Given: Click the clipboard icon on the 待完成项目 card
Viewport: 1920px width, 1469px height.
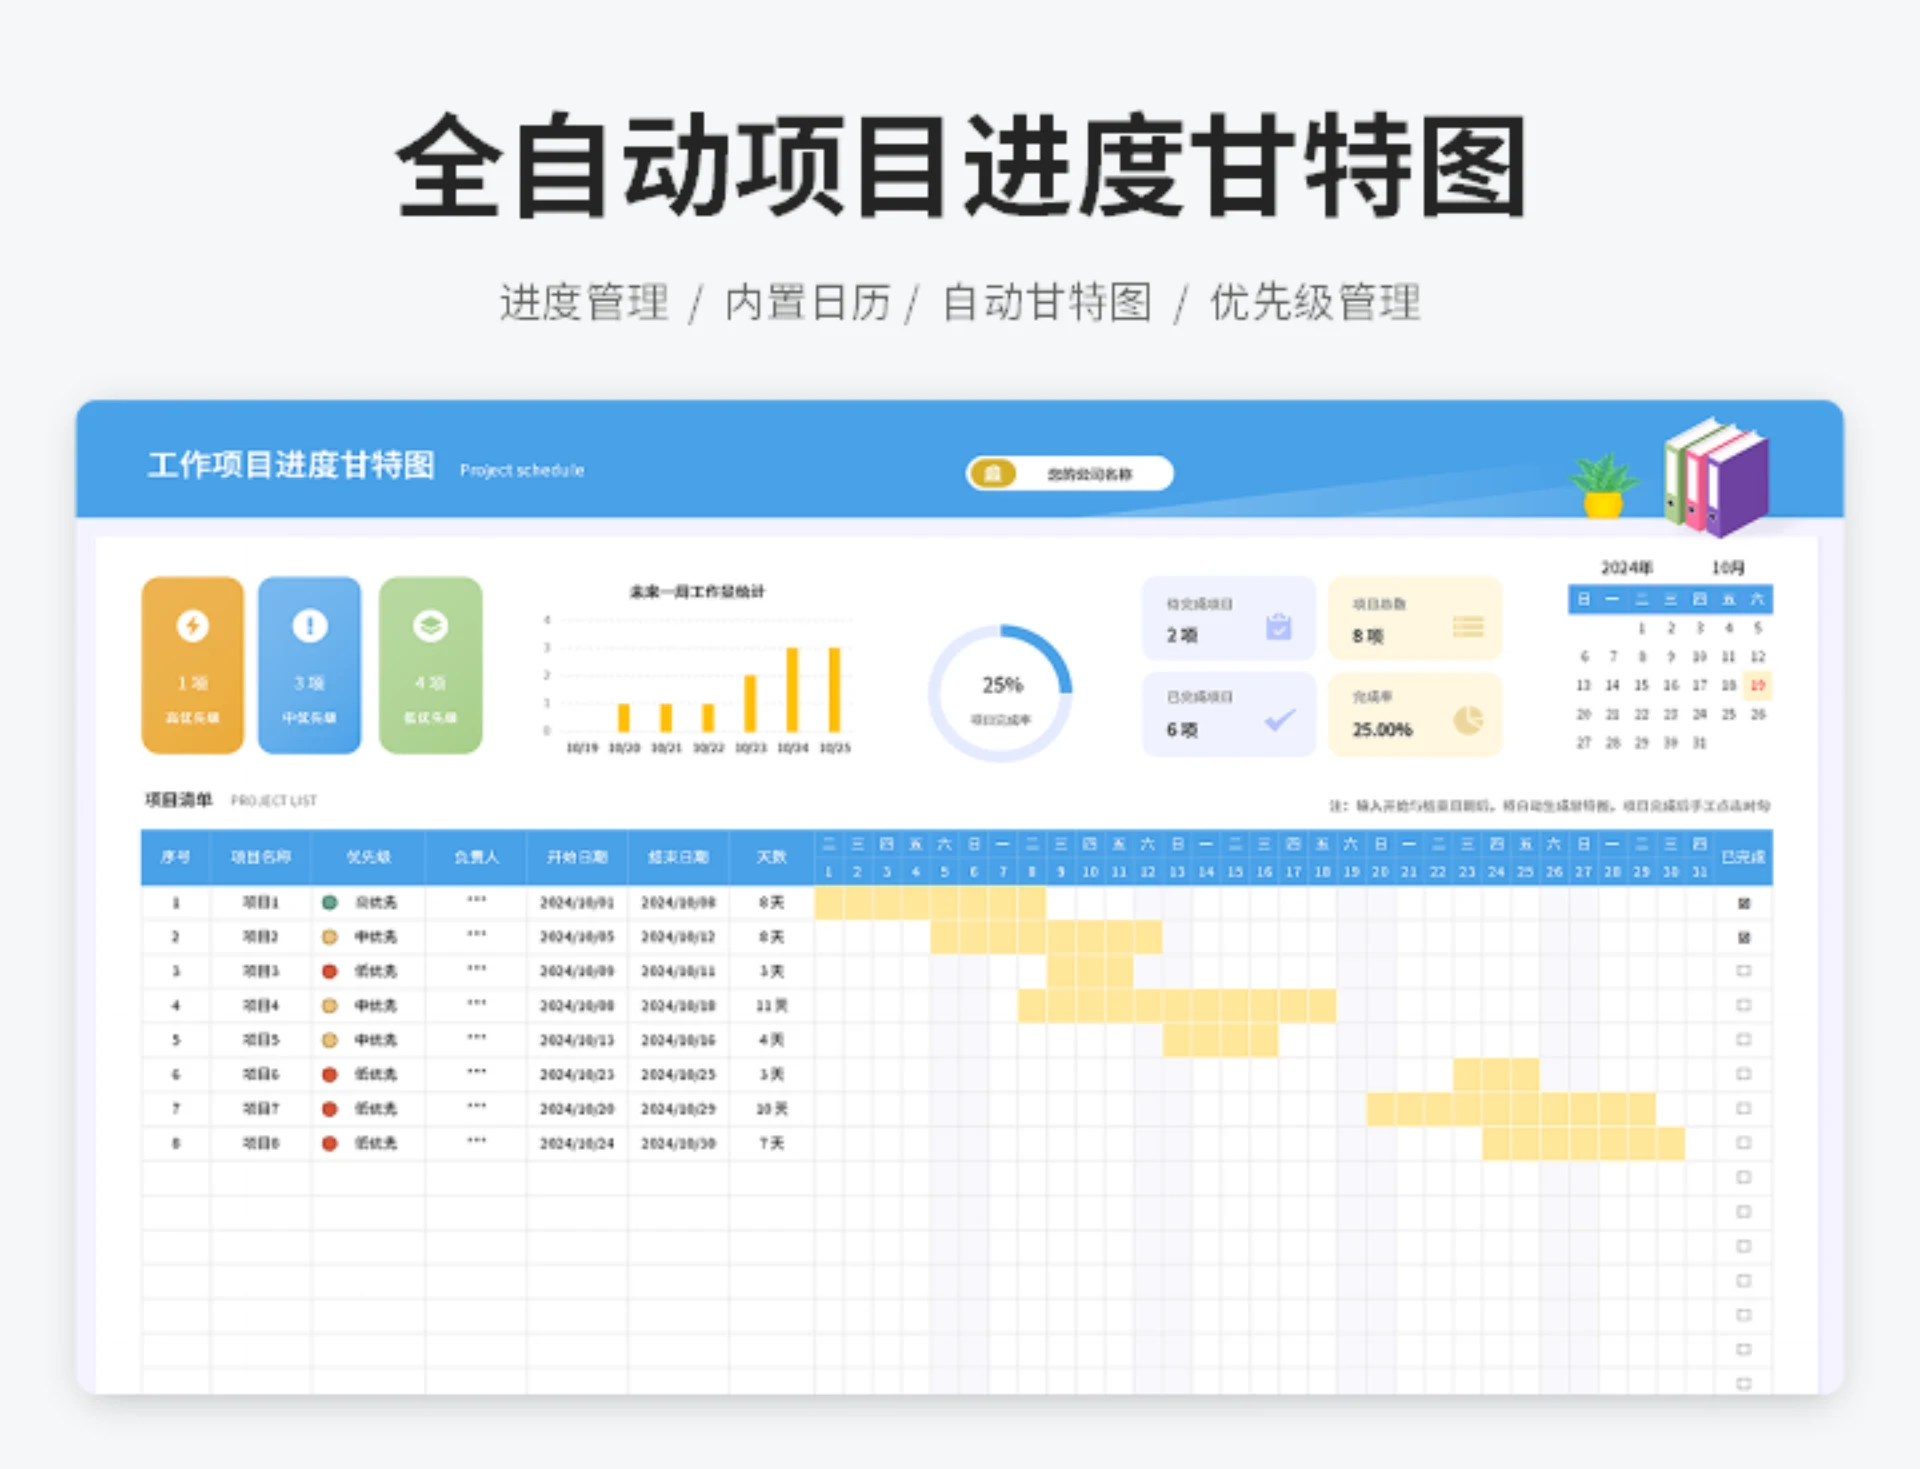Looking at the screenshot, I should click(x=1277, y=628).
